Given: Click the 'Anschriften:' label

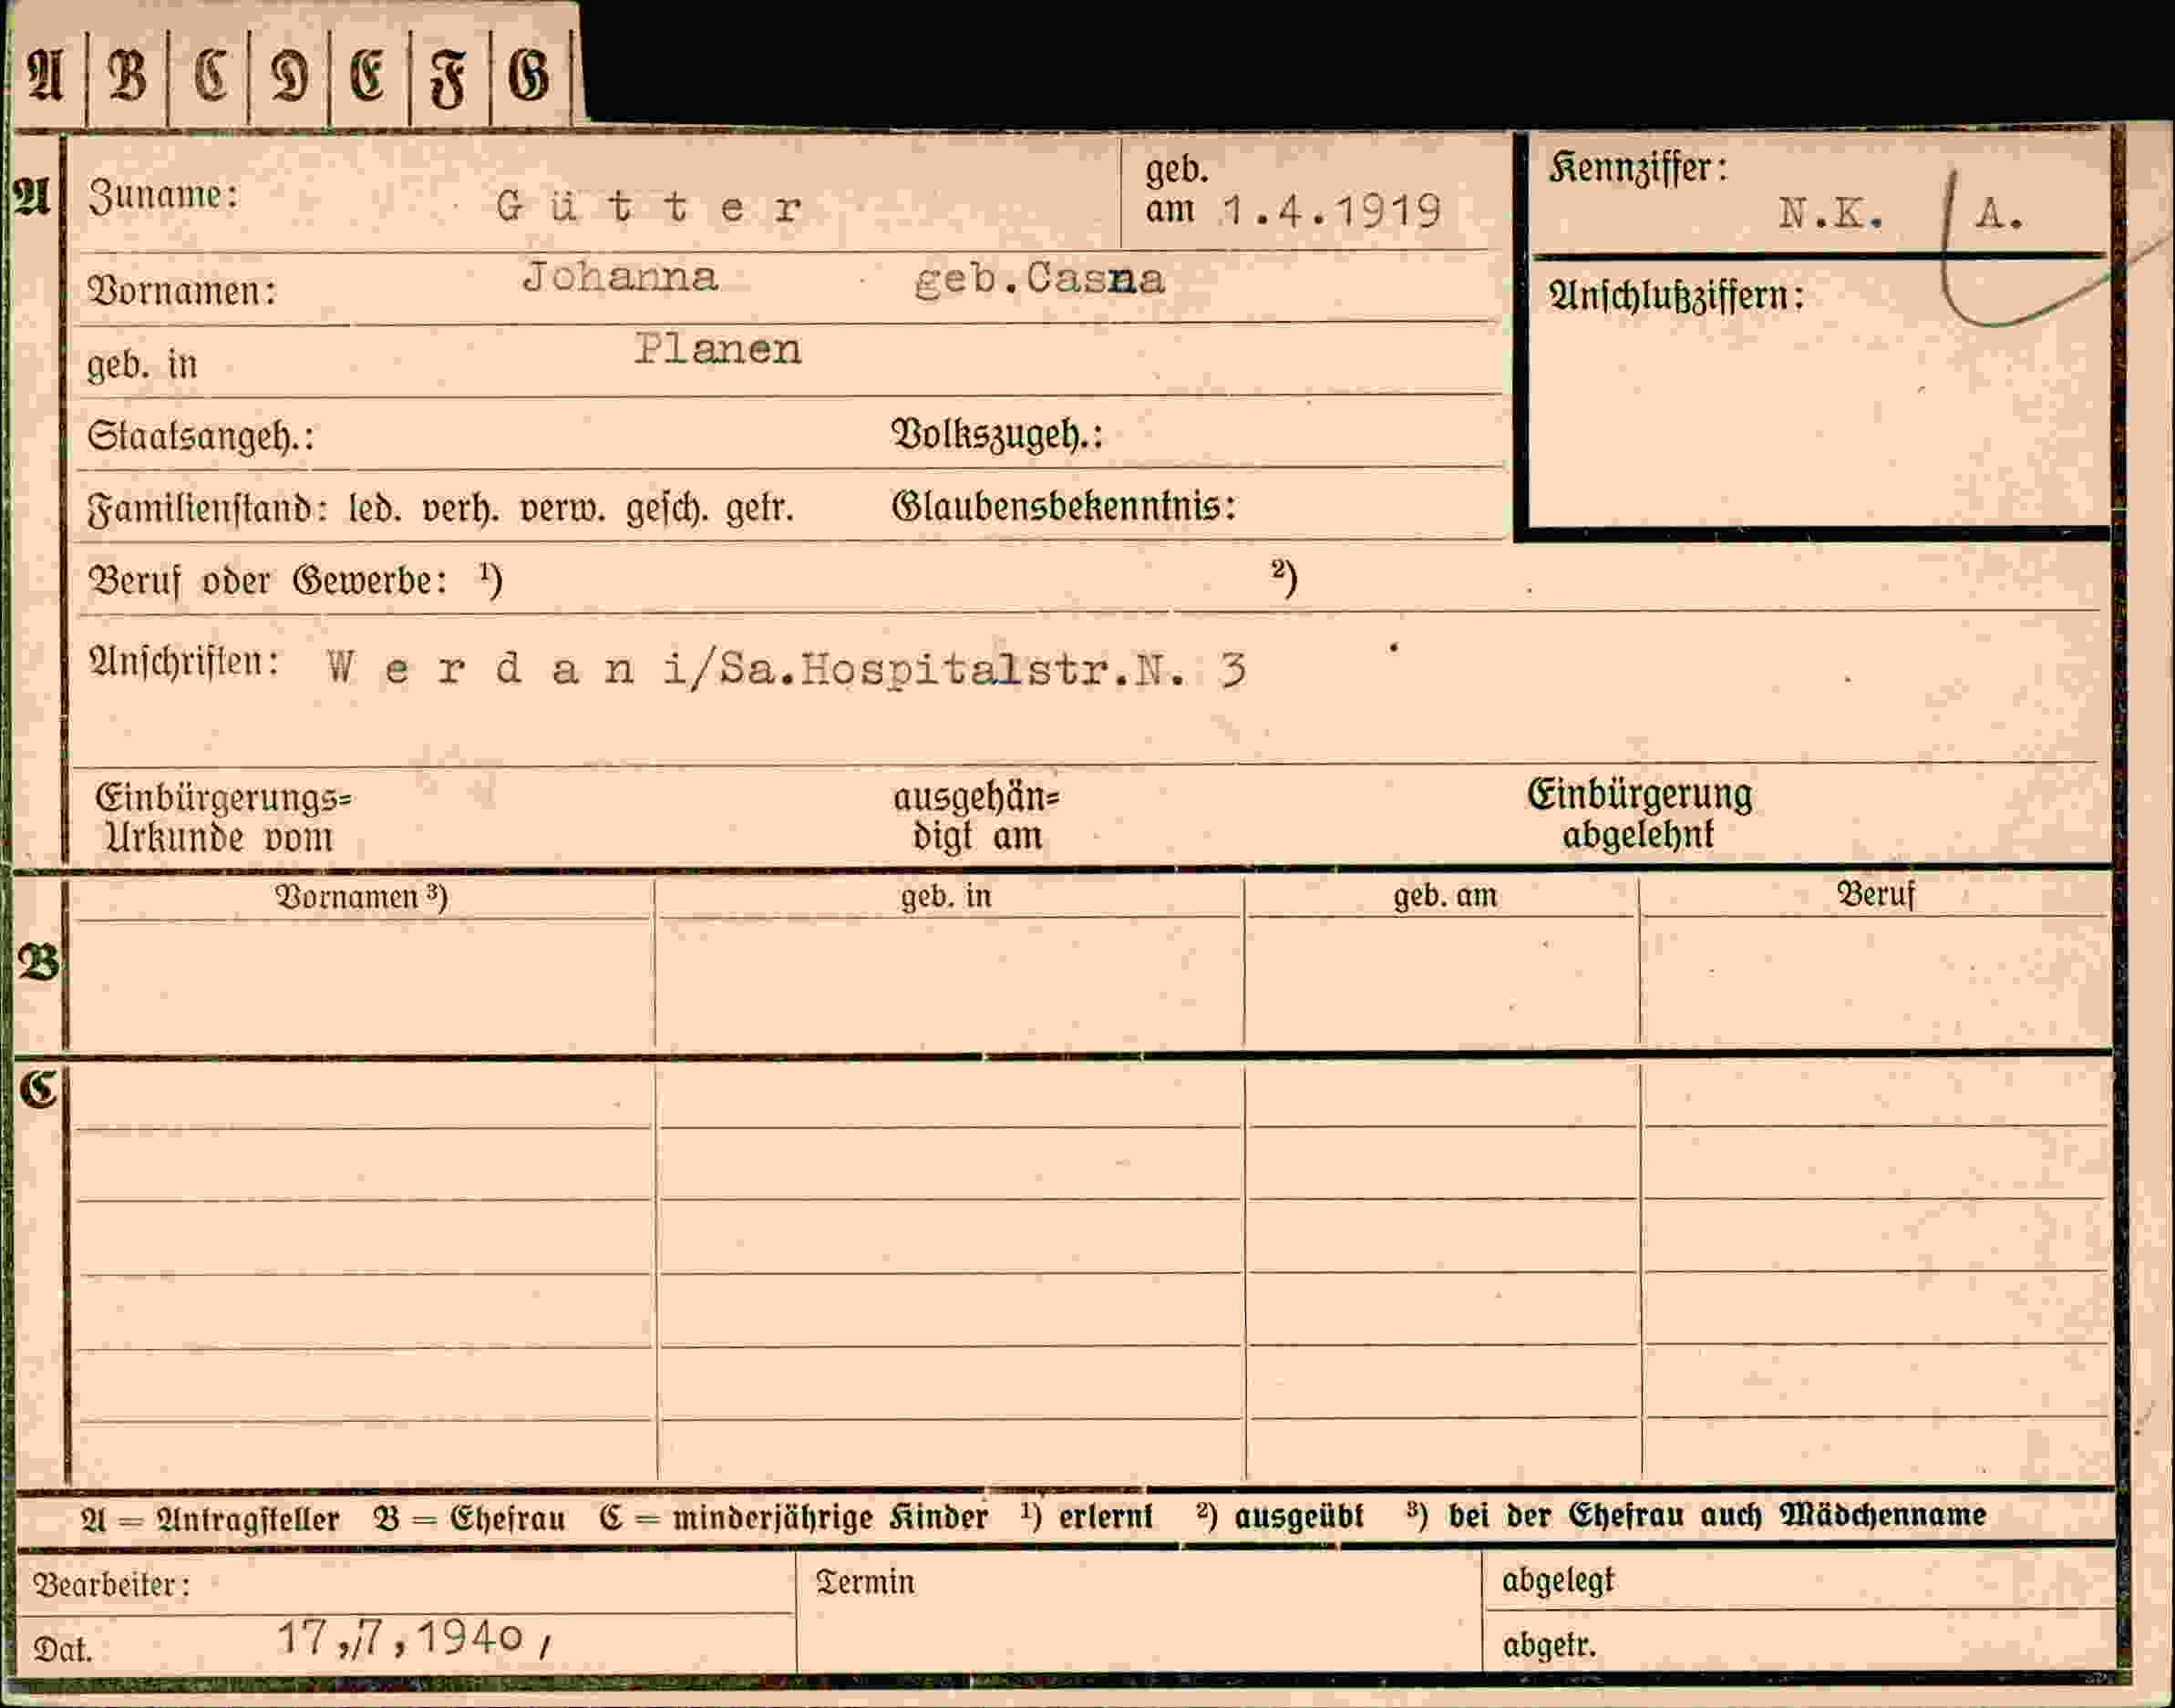Looking at the screenshot, I should (184, 661).
